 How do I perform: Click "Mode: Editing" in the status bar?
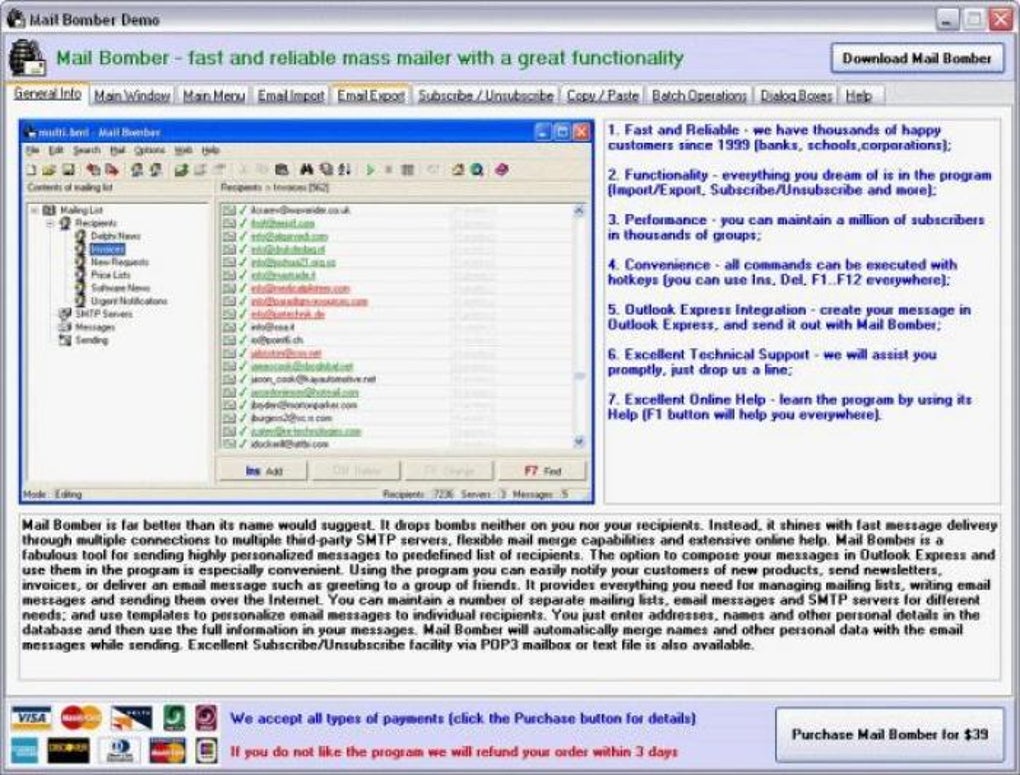52,495
